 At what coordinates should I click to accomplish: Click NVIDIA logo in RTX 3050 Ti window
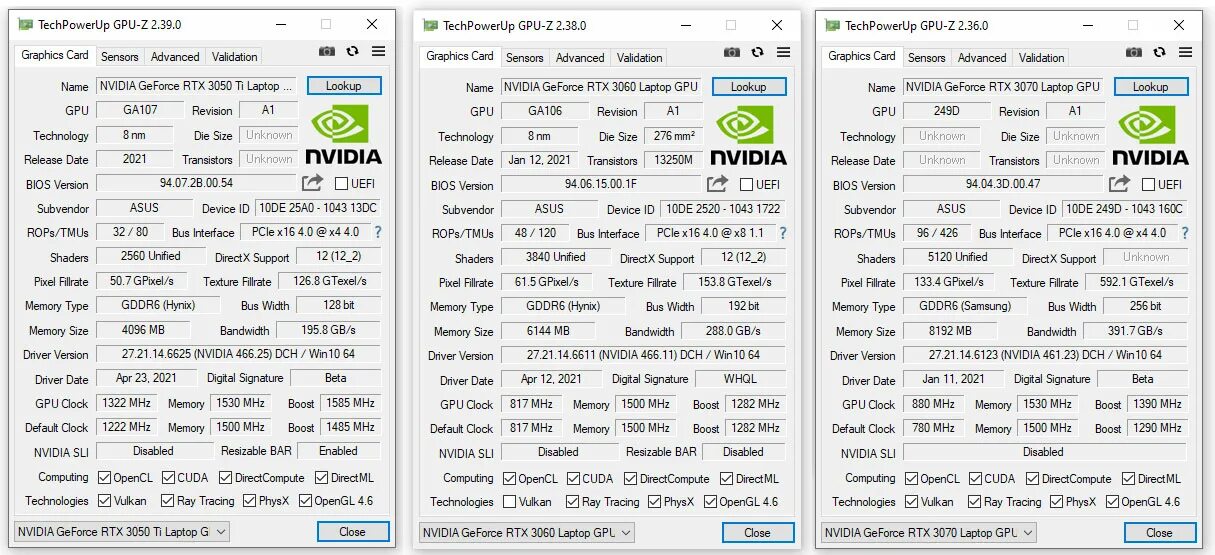(x=343, y=135)
